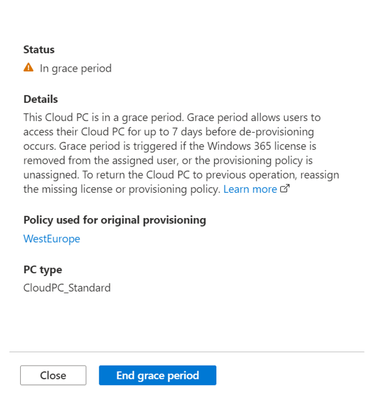Click the external link icon beside Learn more
Image resolution: width=372 pixels, height=400 pixels.
tap(284, 189)
